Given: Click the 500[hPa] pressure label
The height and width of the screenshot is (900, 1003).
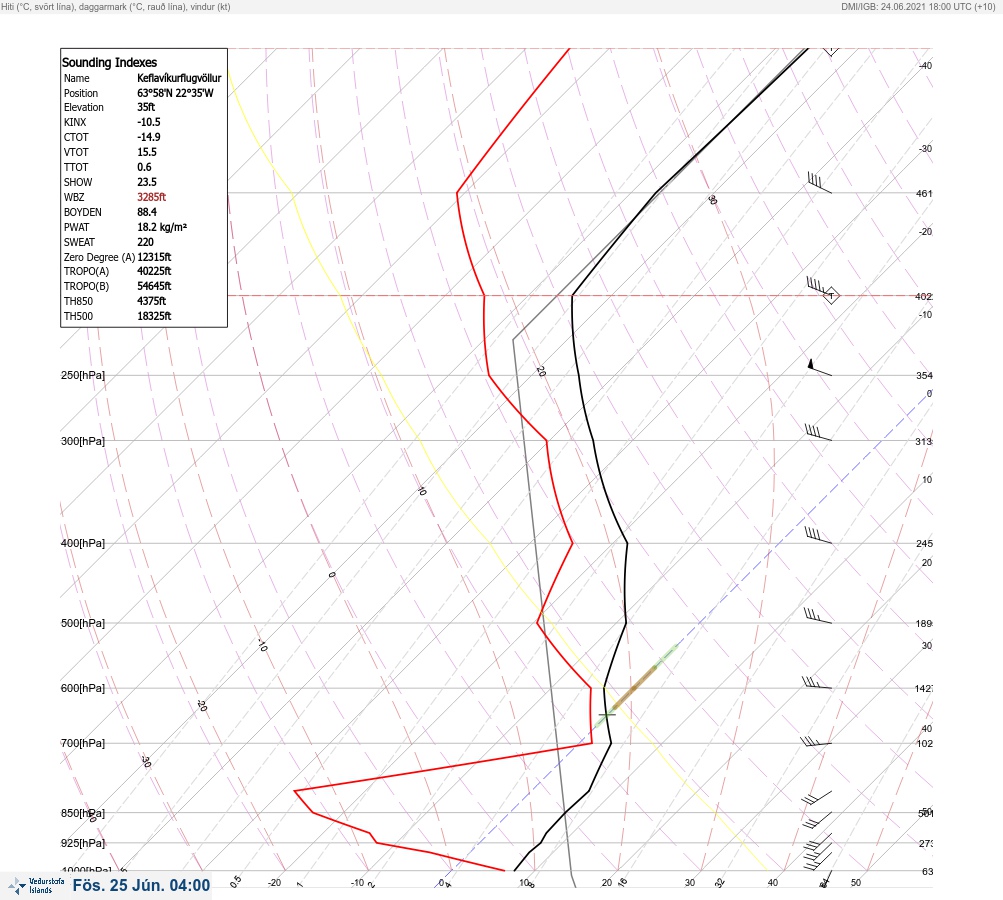Looking at the screenshot, I should 83,623.
